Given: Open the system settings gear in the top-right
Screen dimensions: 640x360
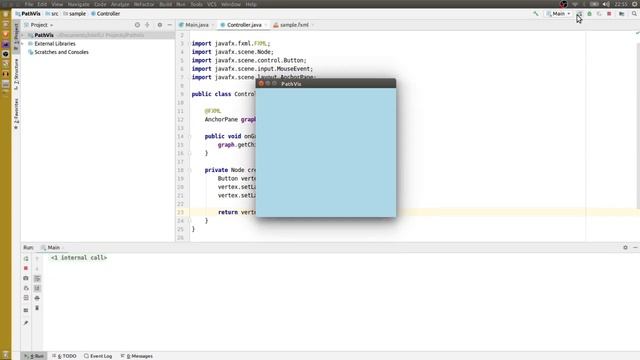Looking at the screenshot, I should (635, 4).
